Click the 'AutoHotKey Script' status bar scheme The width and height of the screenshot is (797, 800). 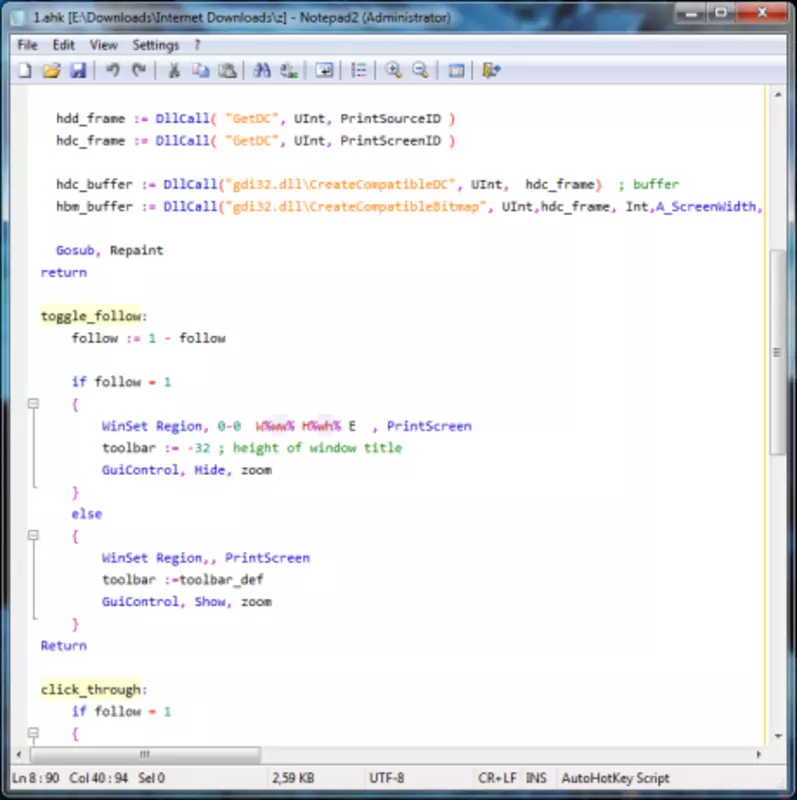coord(615,778)
